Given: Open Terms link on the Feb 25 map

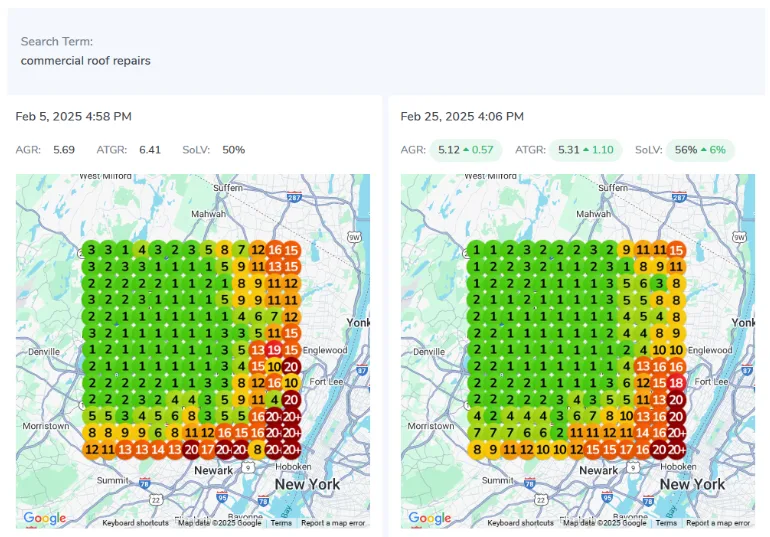Looking at the screenshot, I should tap(666, 523).
